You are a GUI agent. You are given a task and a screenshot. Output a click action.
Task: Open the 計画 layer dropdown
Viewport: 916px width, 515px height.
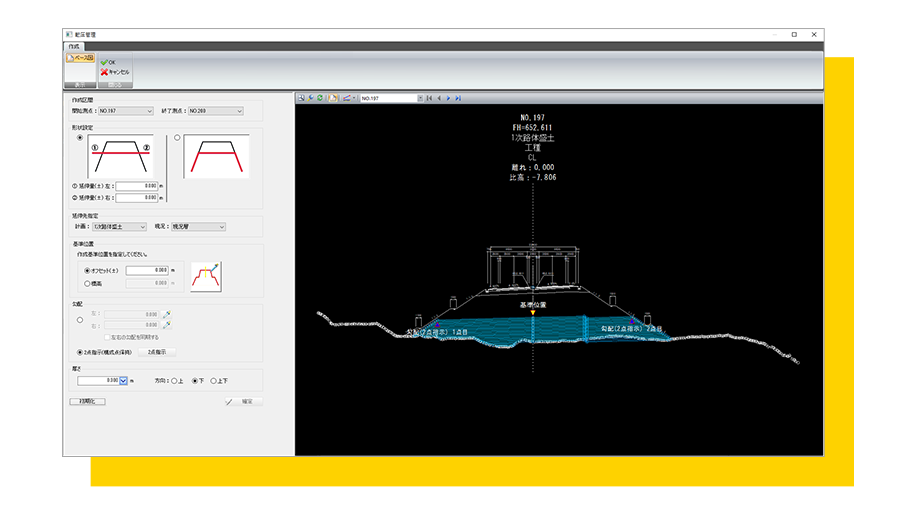(119, 227)
